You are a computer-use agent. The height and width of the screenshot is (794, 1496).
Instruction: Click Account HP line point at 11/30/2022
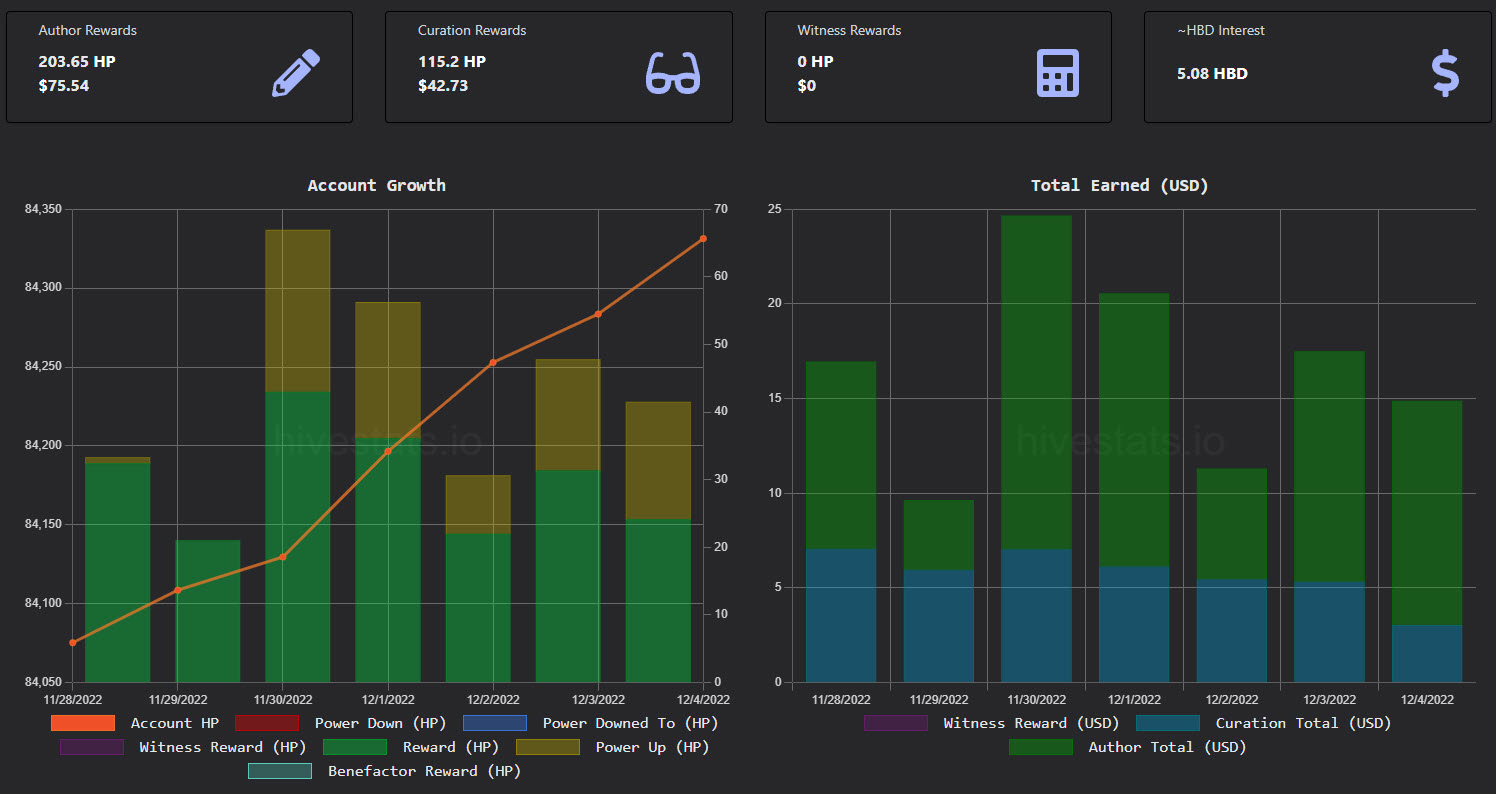coord(283,557)
